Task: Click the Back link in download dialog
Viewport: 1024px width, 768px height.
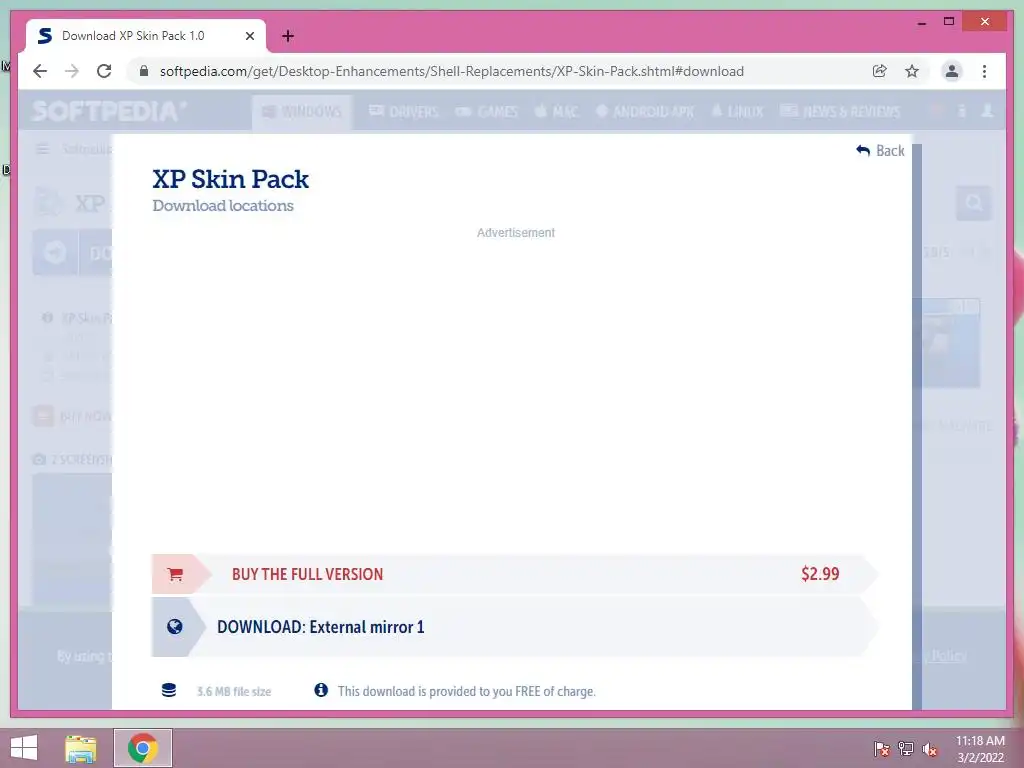Action: pos(880,151)
